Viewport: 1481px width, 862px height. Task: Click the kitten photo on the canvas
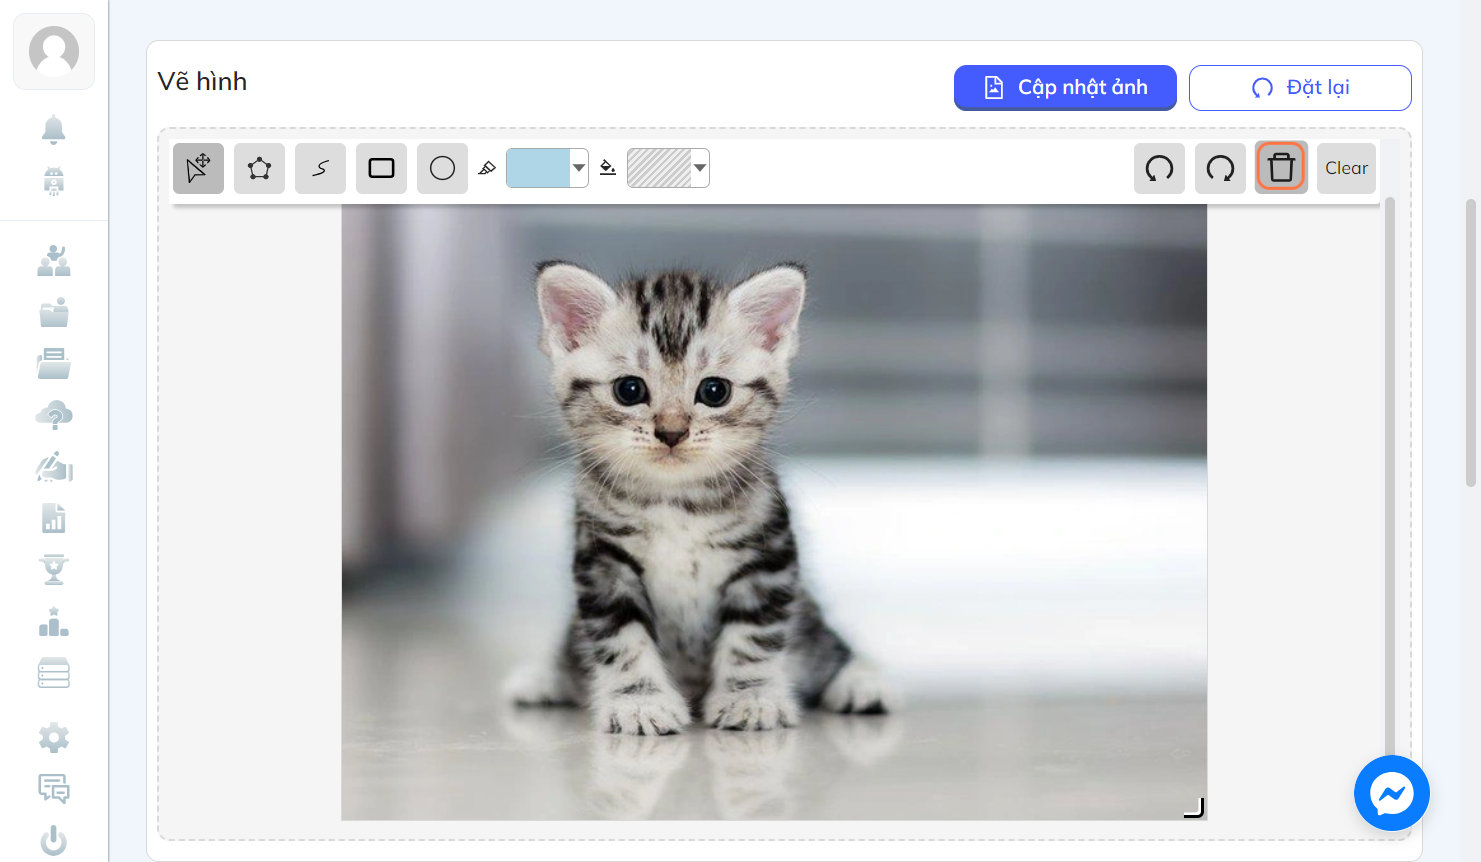coord(774,512)
